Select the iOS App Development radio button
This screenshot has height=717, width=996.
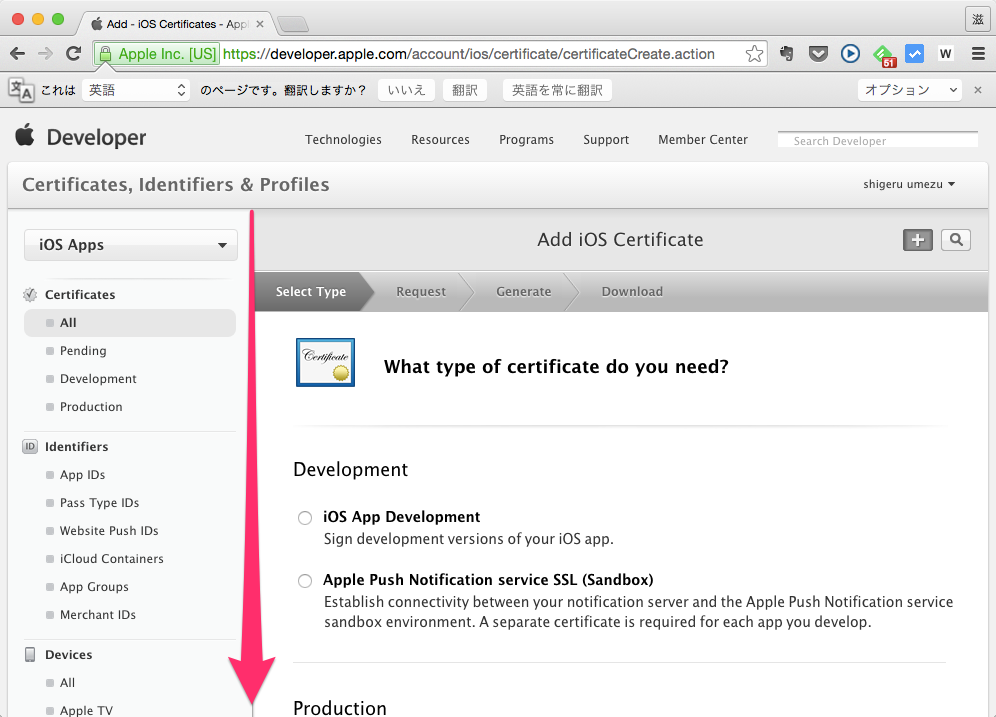305,518
